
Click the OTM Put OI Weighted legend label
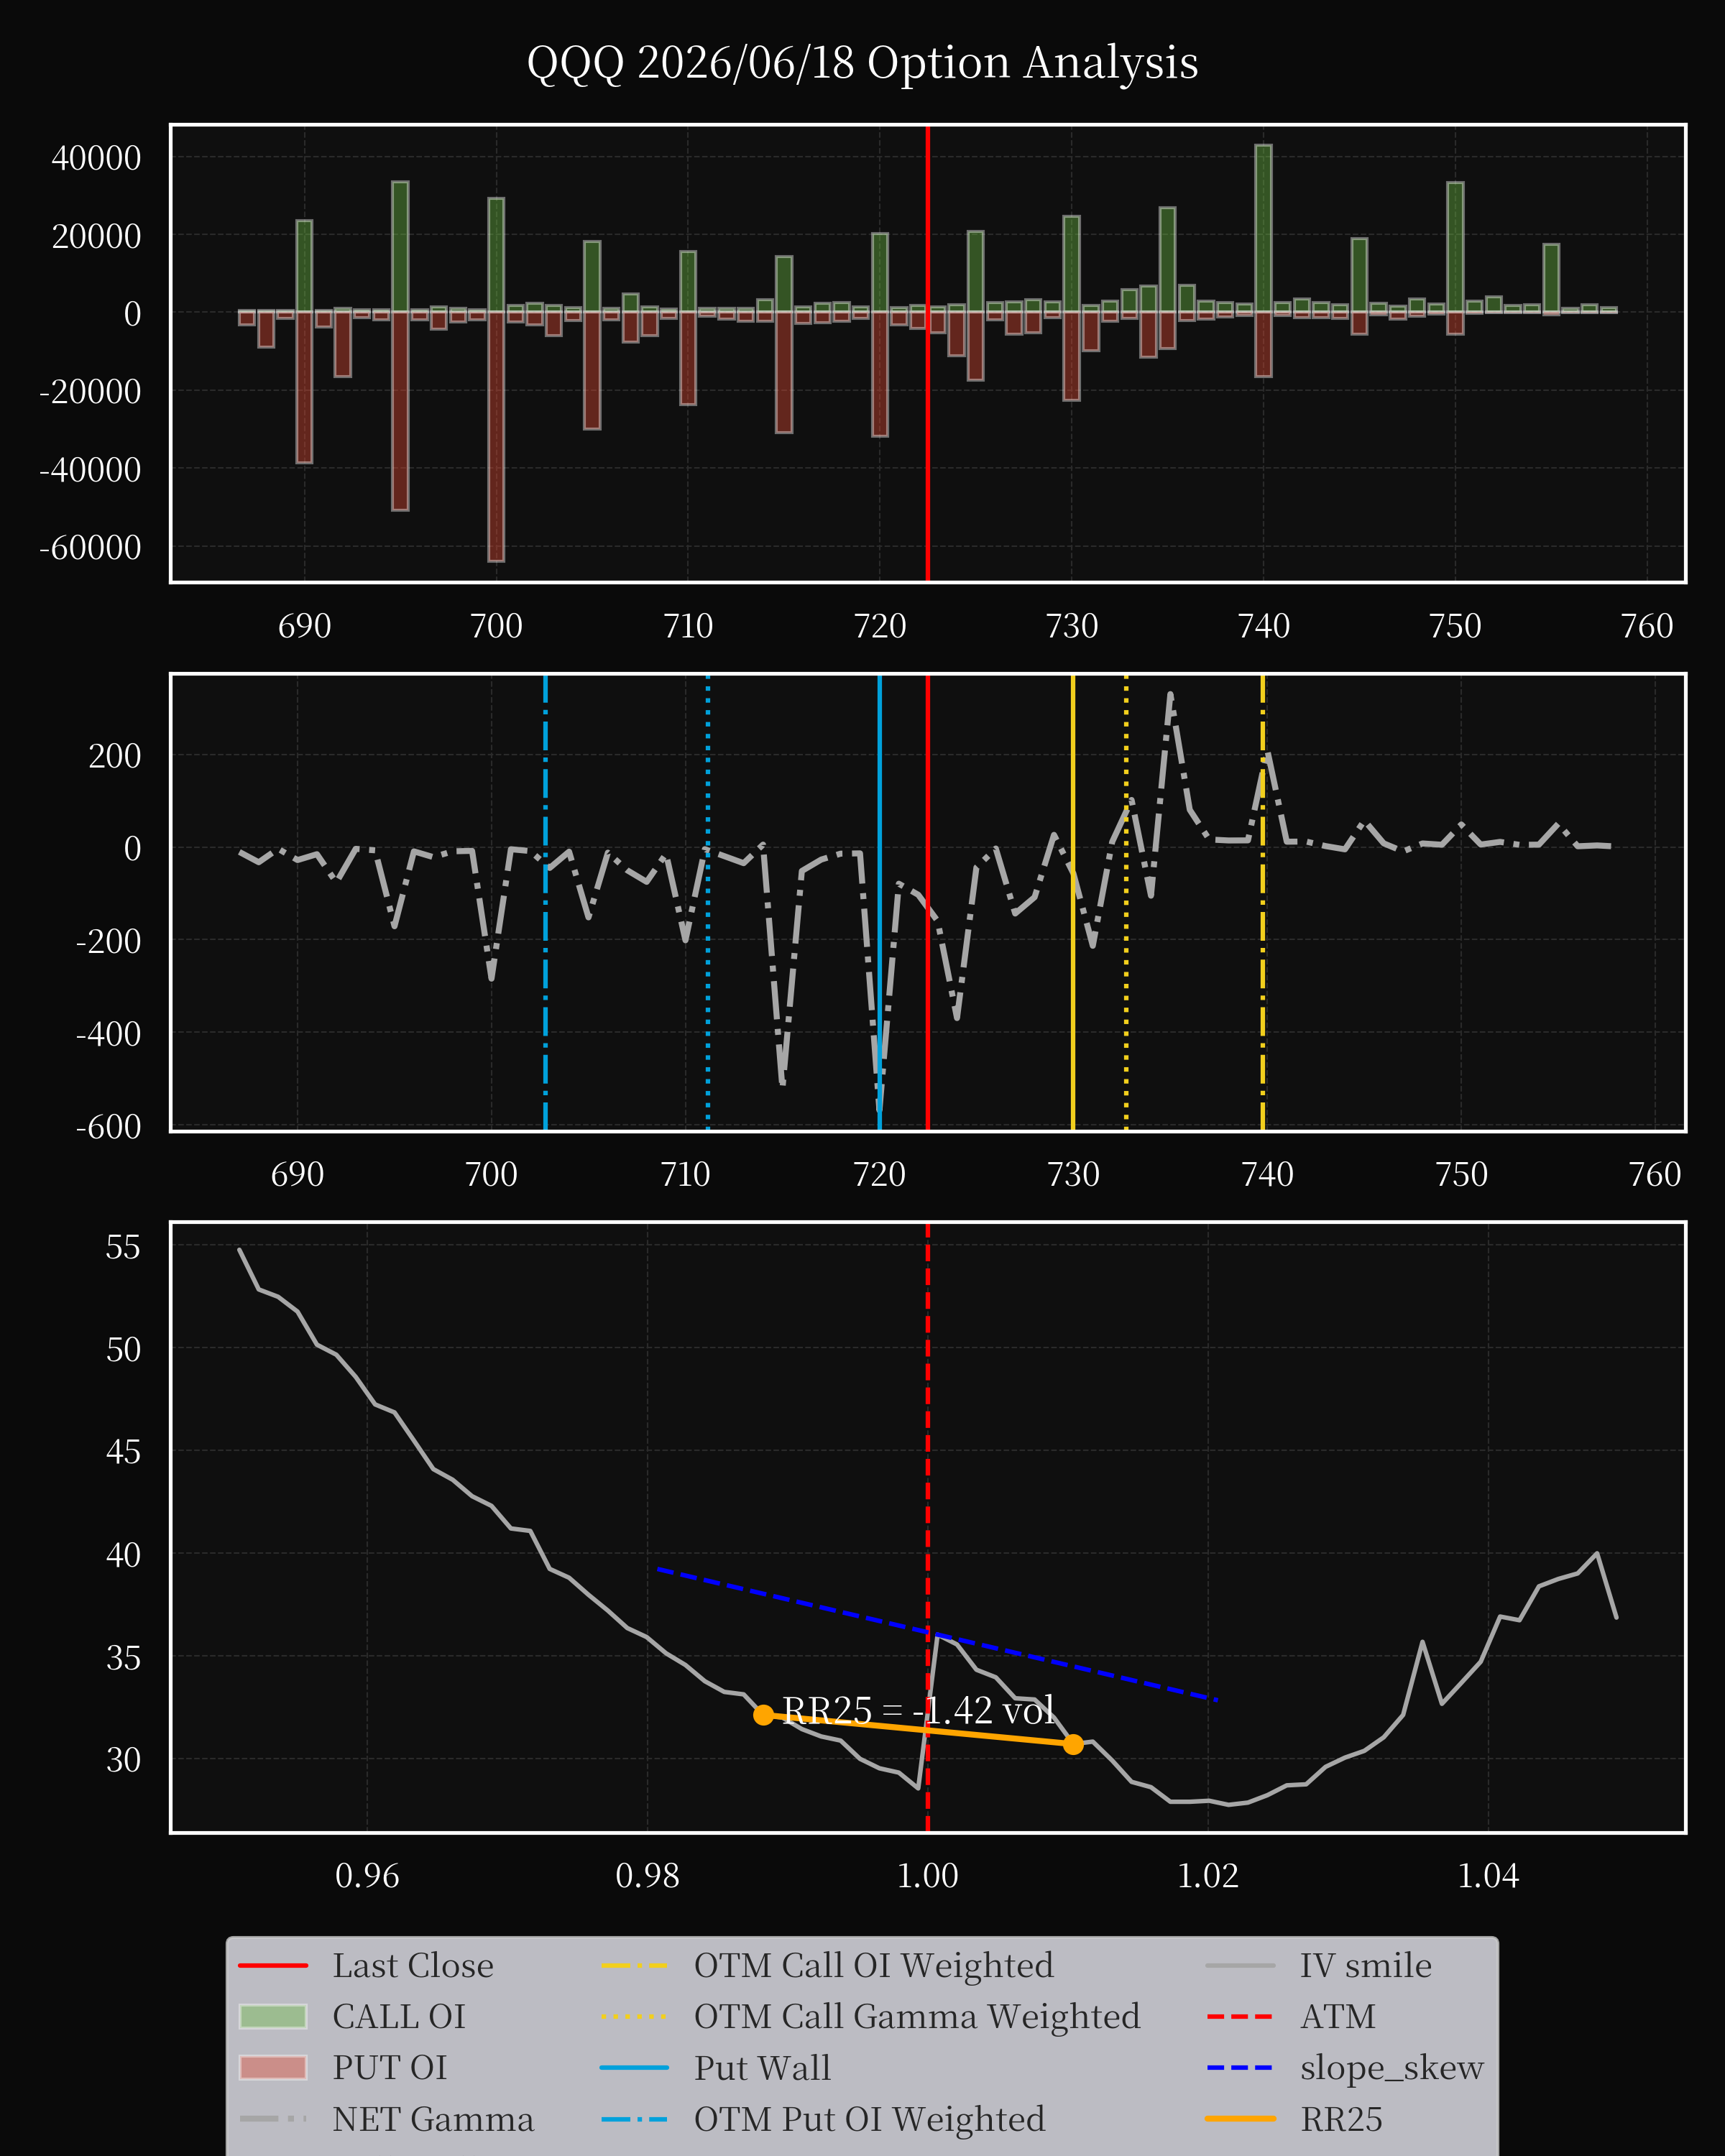[869, 2118]
